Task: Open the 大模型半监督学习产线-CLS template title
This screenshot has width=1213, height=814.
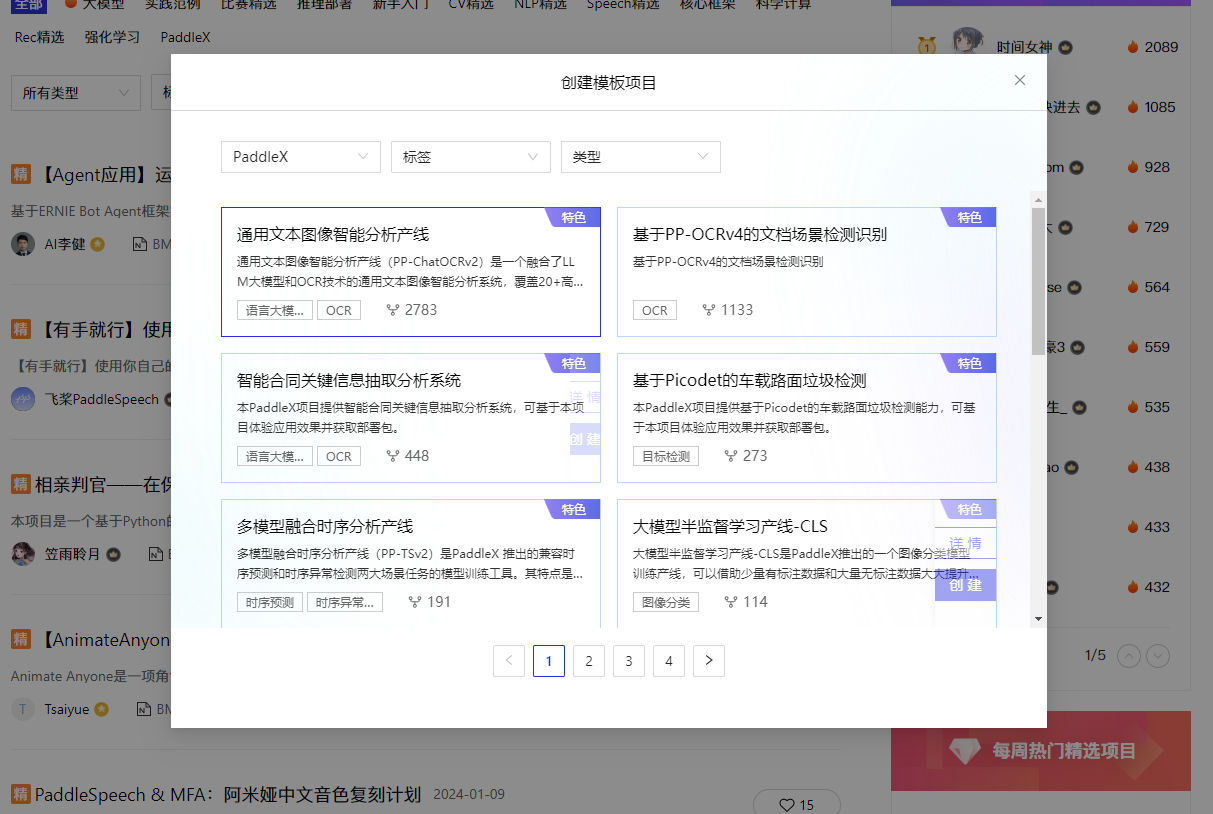Action: 730,526
